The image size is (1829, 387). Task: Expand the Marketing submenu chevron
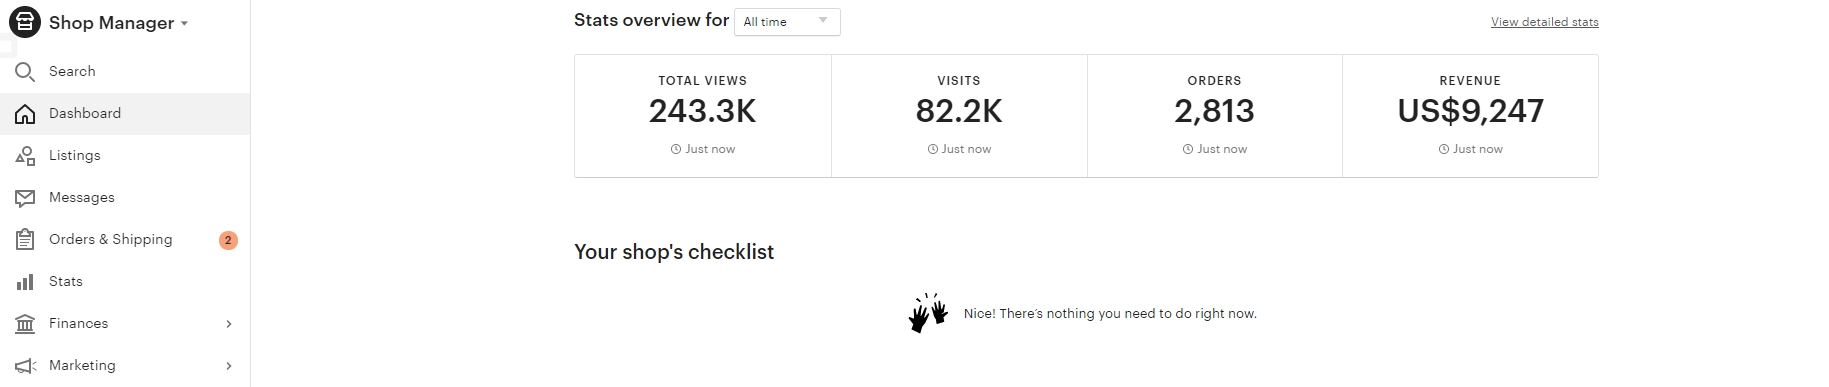coord(229,366)
